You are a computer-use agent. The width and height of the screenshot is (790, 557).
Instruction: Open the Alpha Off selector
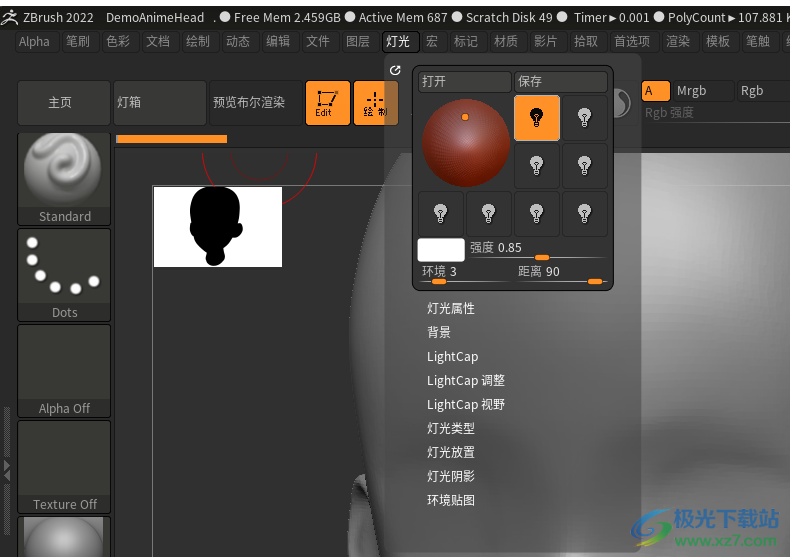(x=64, y=371)
